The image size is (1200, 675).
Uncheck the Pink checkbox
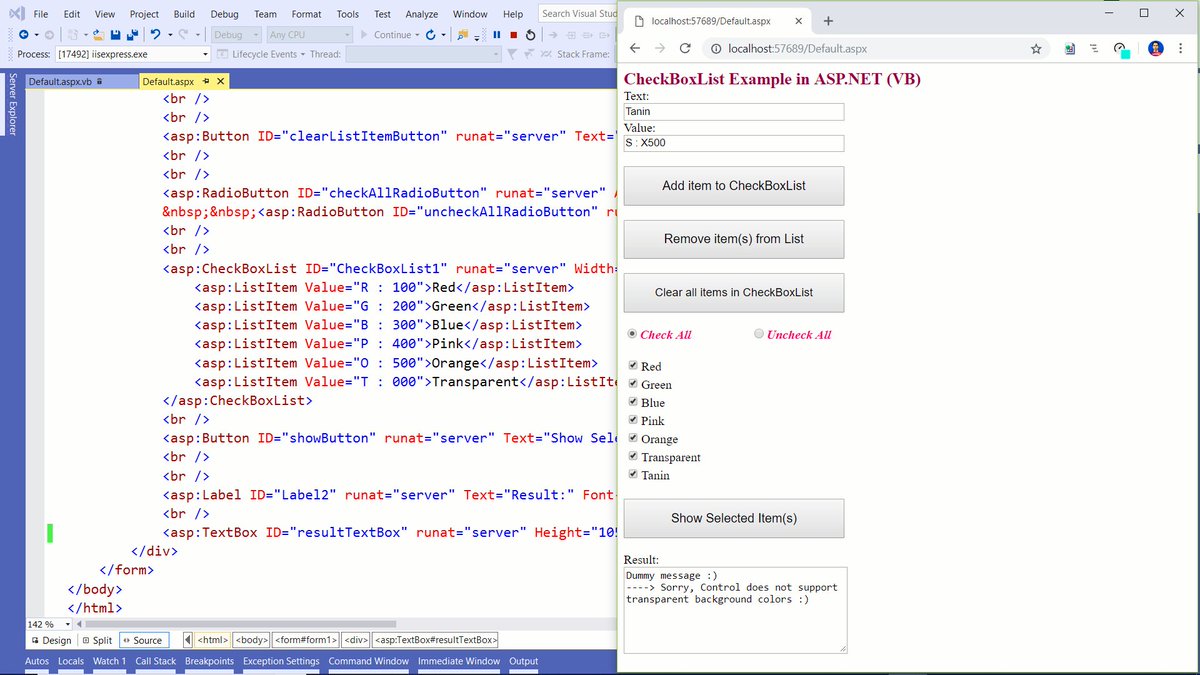click(633, 420)
